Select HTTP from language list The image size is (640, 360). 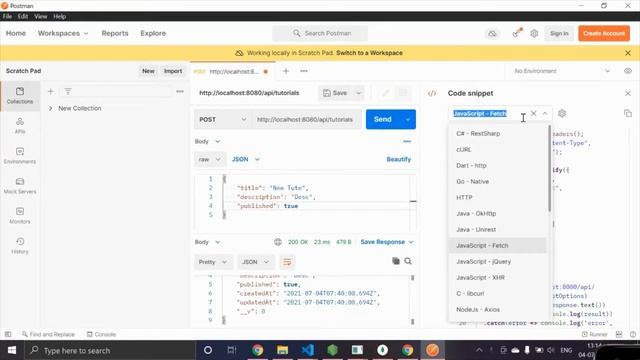point(498,198)
